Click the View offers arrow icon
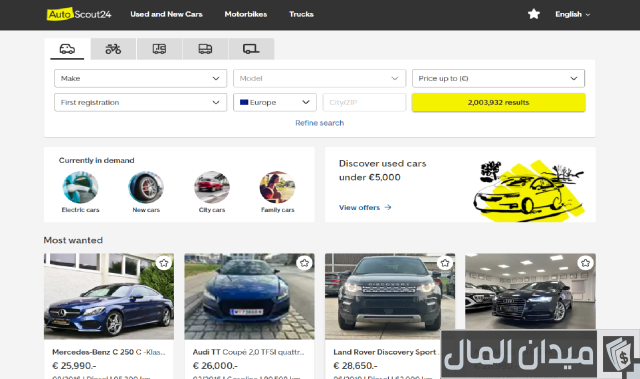This screenshot has width=640, height=379. tap(388, 207)
